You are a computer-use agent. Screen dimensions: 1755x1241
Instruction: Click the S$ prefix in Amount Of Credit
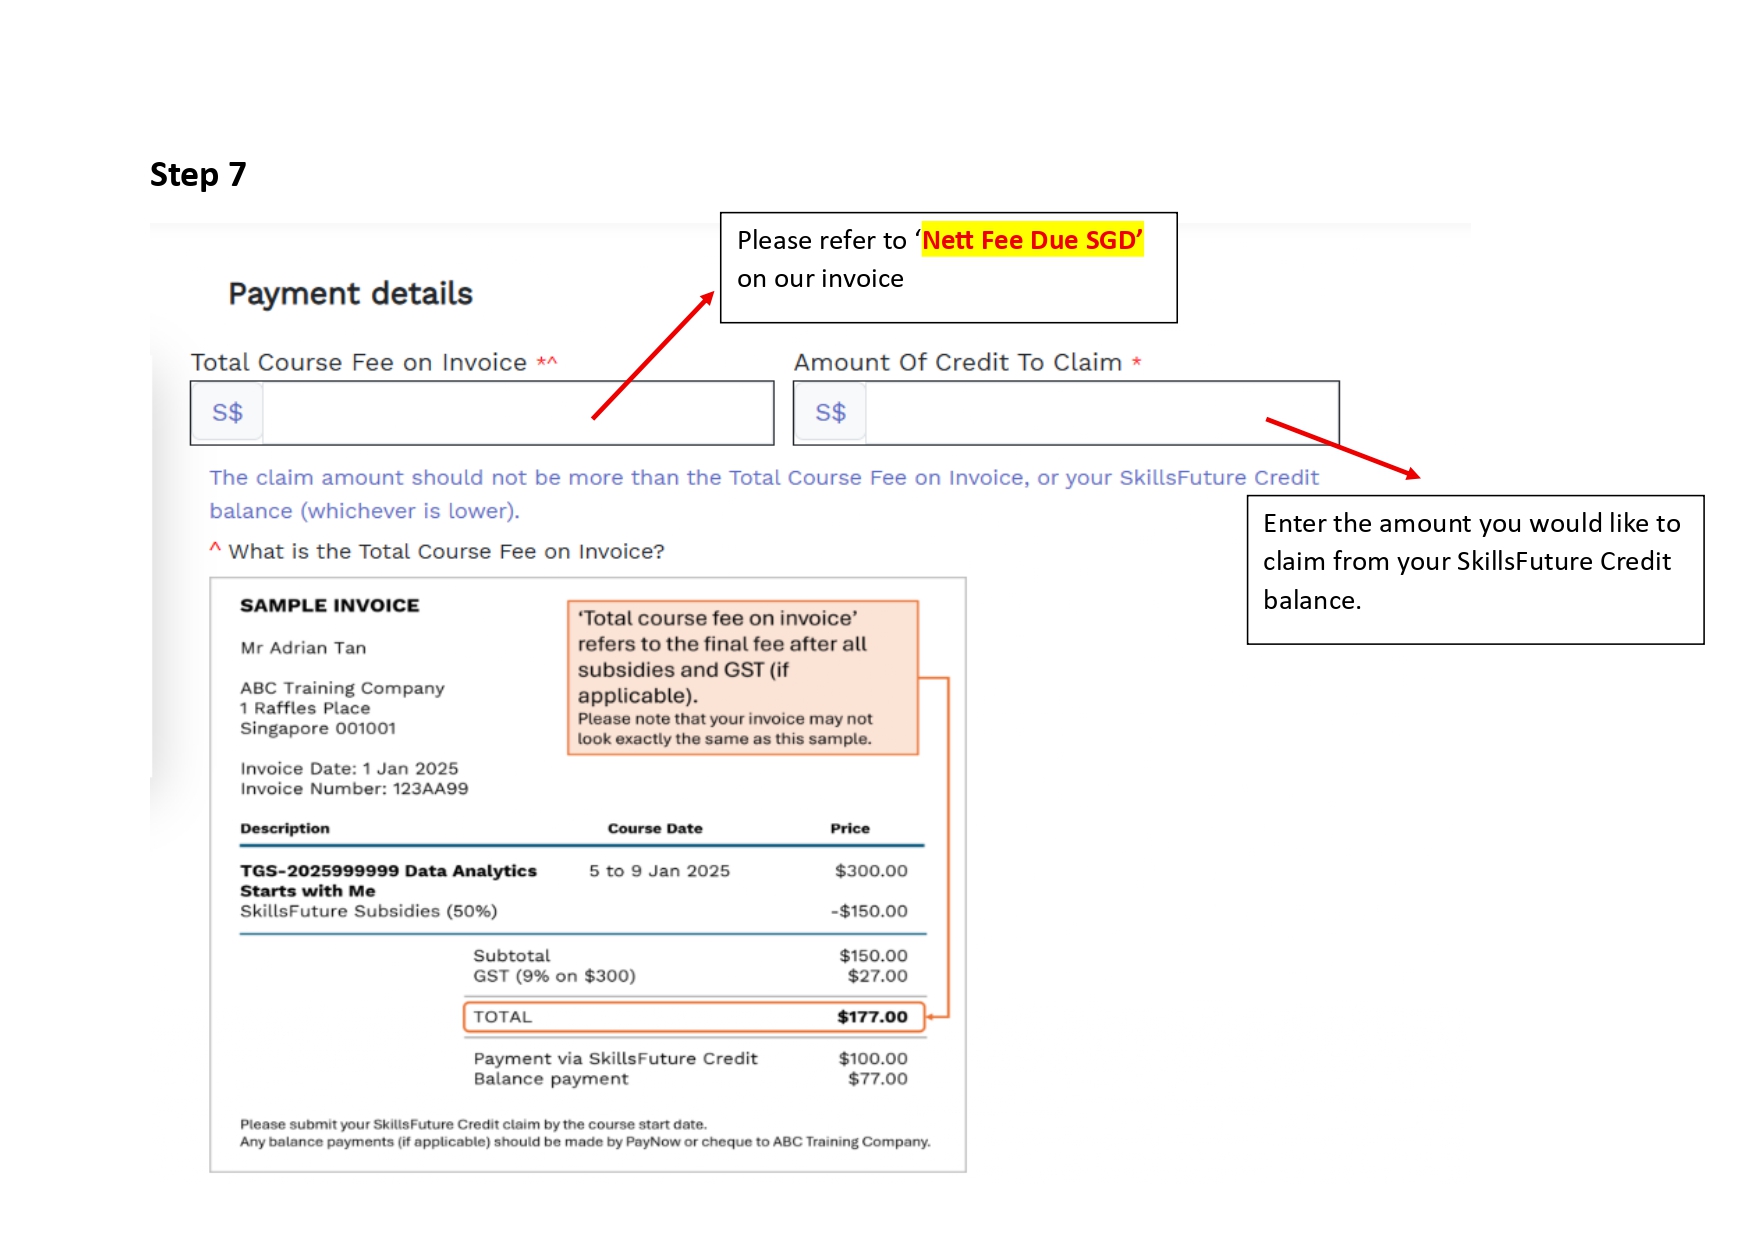pos(830,413)
